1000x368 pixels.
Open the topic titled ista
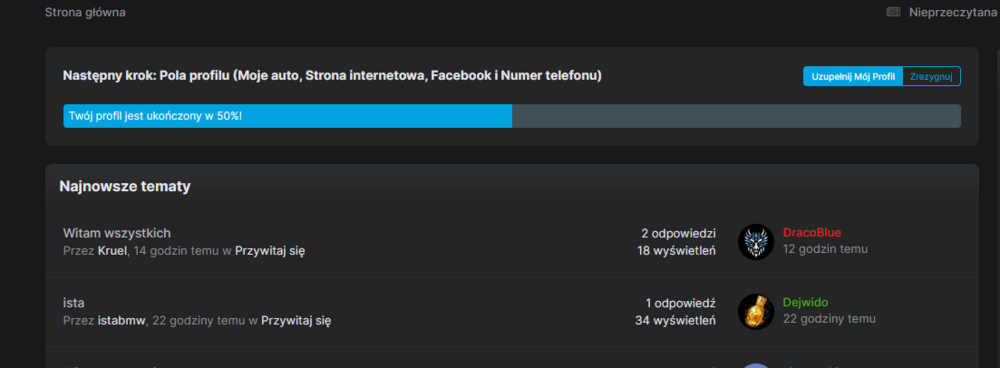click(x=74, y=302)
